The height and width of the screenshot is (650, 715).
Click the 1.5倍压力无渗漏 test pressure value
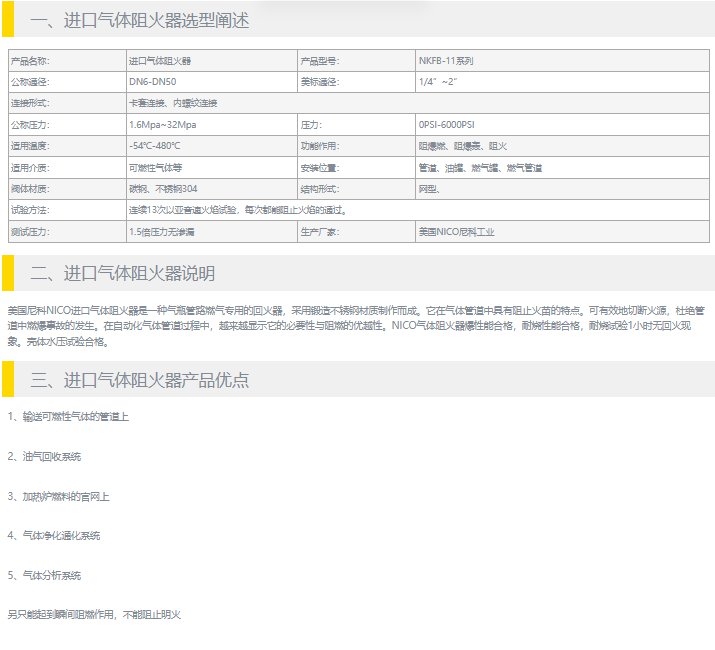[x=162, y=232]
